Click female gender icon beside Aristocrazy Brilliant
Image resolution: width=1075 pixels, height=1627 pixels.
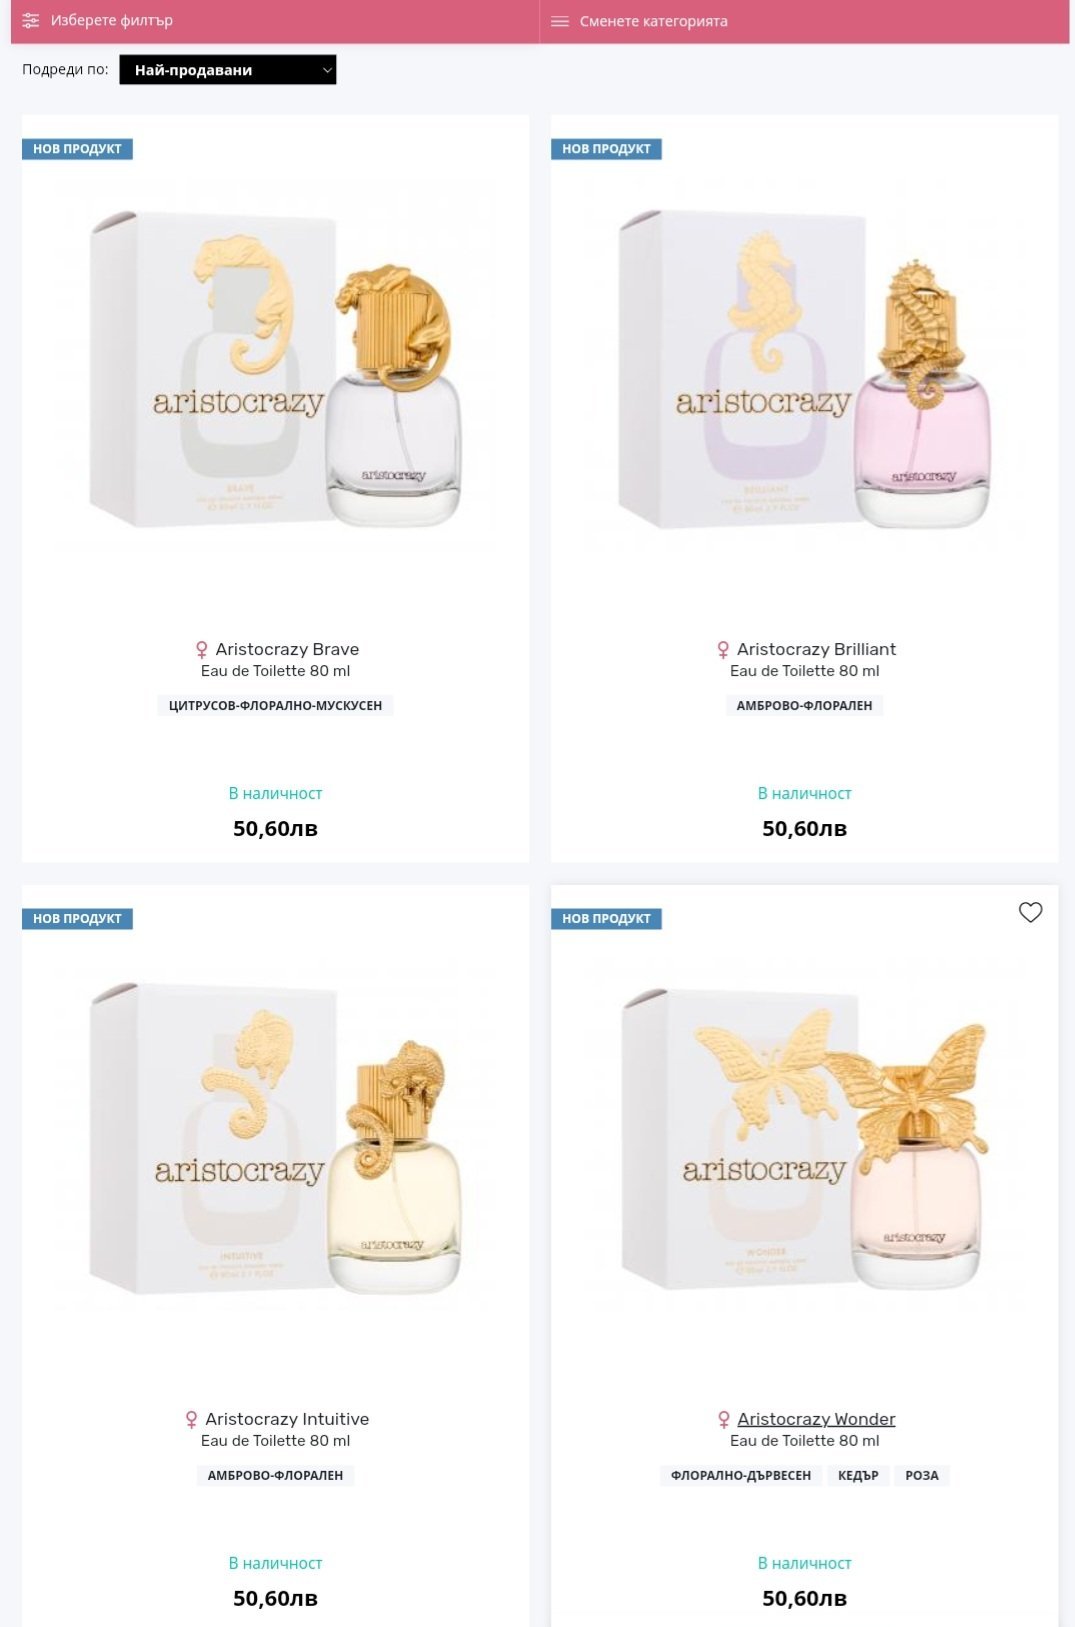coord(723,650)
